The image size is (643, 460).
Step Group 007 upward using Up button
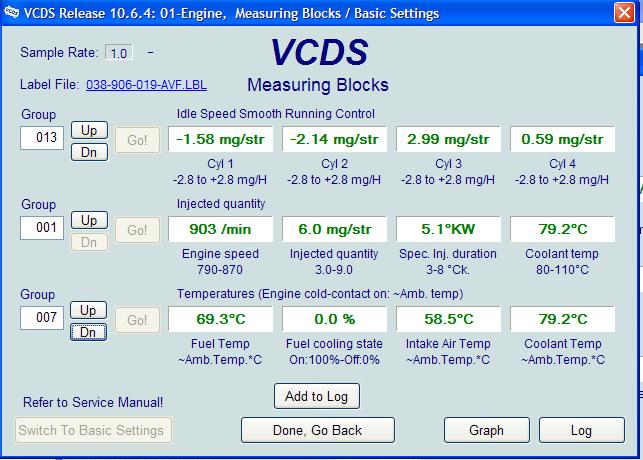[x=89, y=310]
